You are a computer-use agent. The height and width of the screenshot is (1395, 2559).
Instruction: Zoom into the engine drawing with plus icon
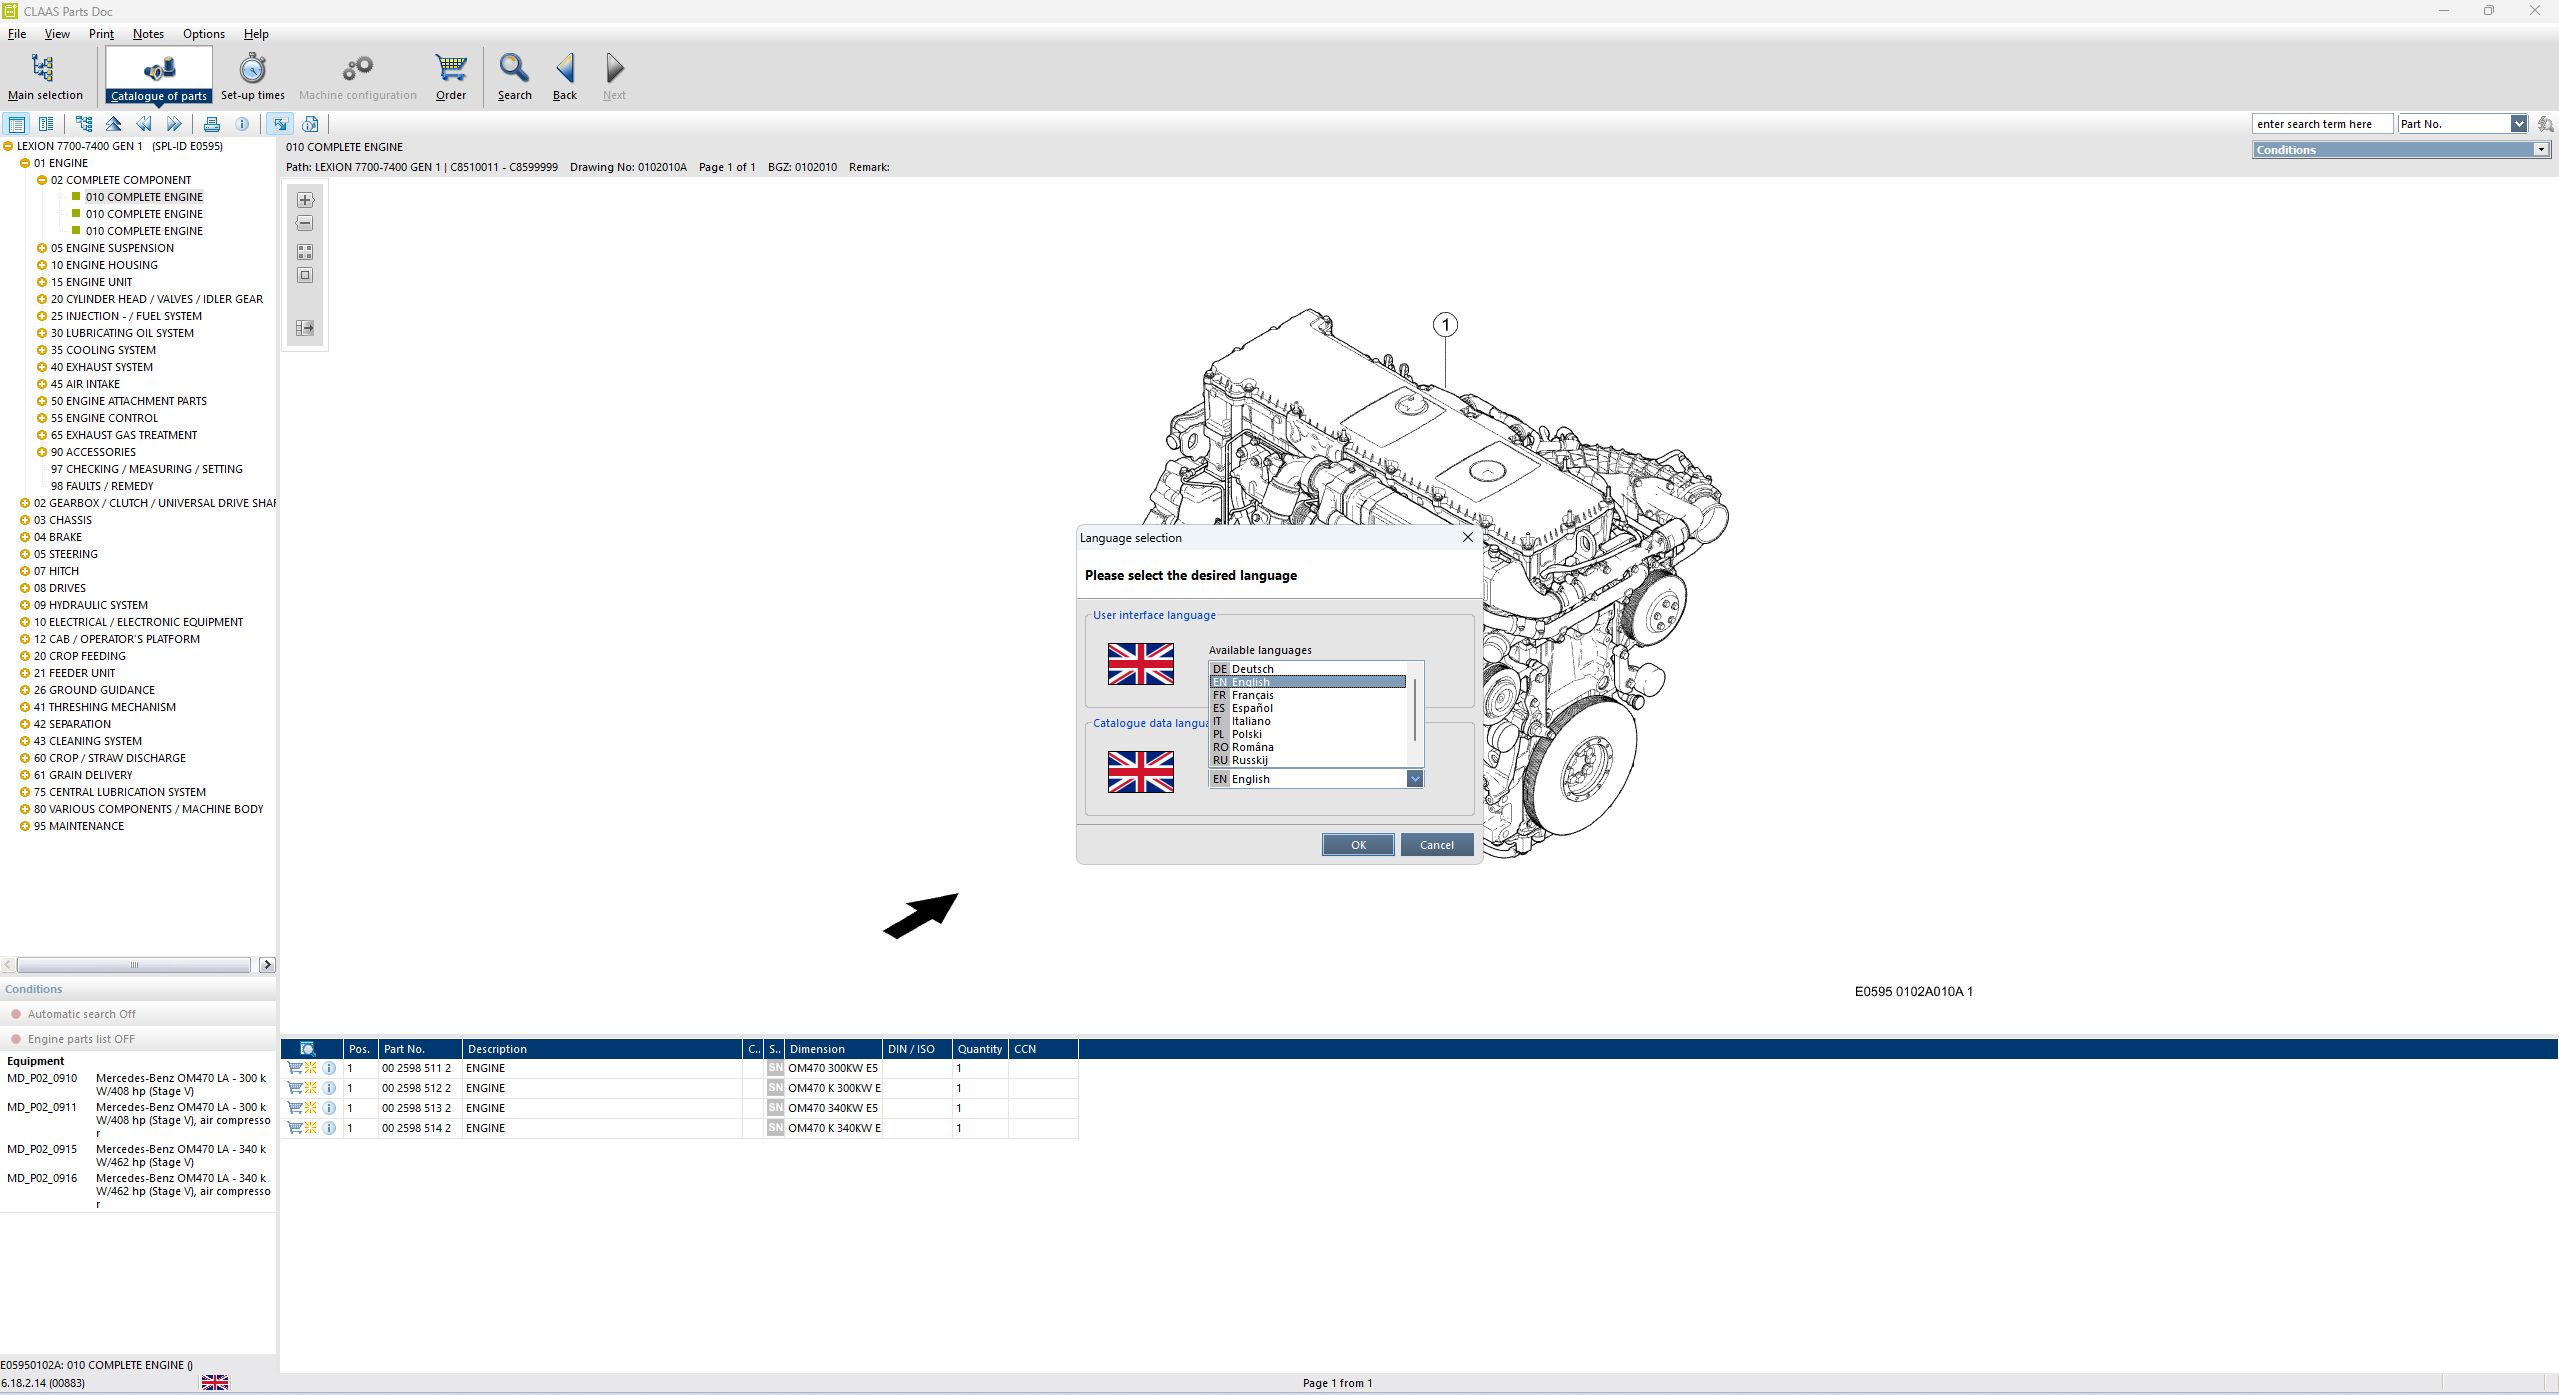click(304, 199)
